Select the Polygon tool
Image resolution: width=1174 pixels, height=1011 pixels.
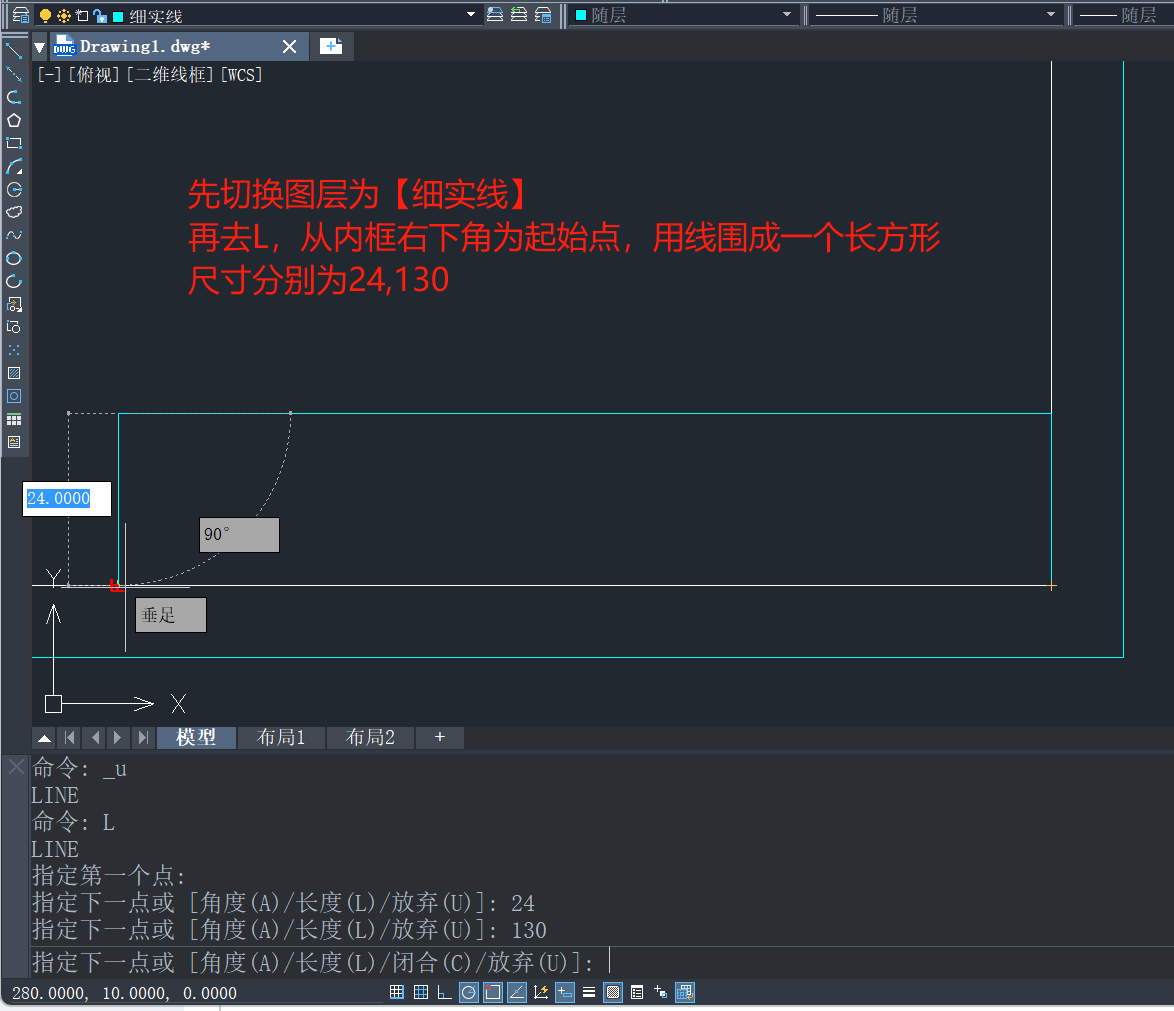coord(14,120)
